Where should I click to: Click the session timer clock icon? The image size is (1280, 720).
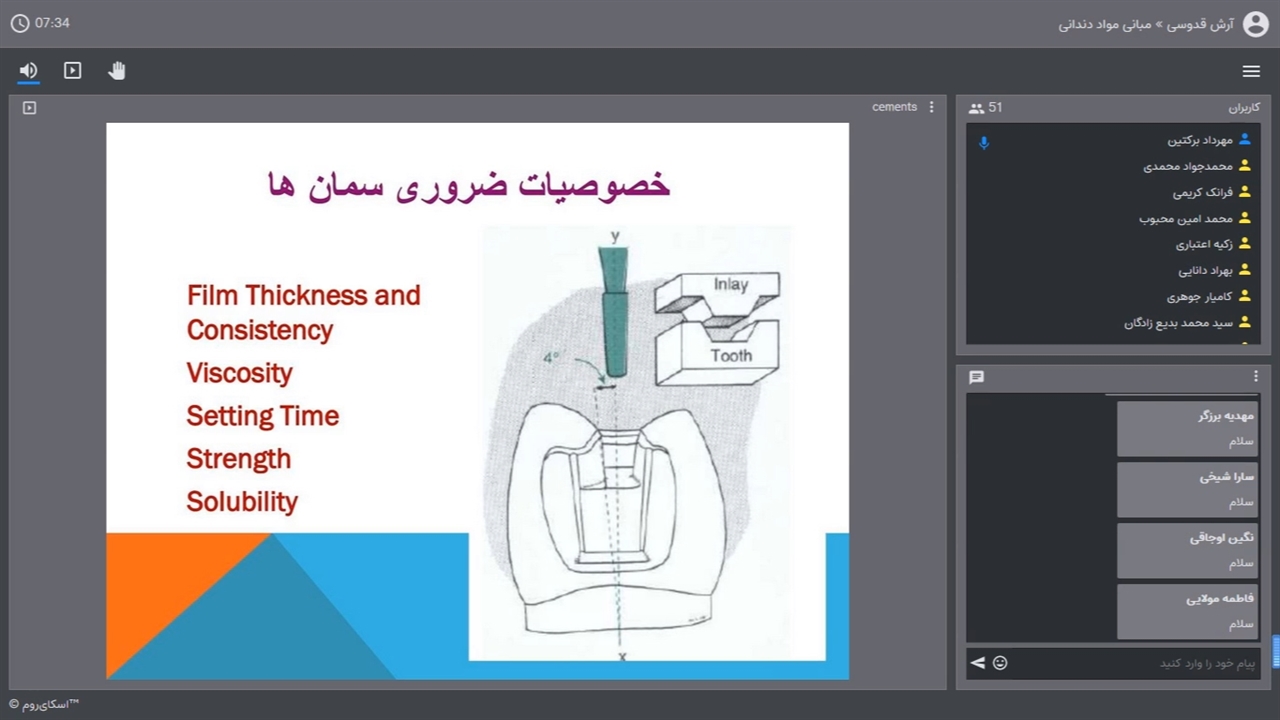coord(20,23)
